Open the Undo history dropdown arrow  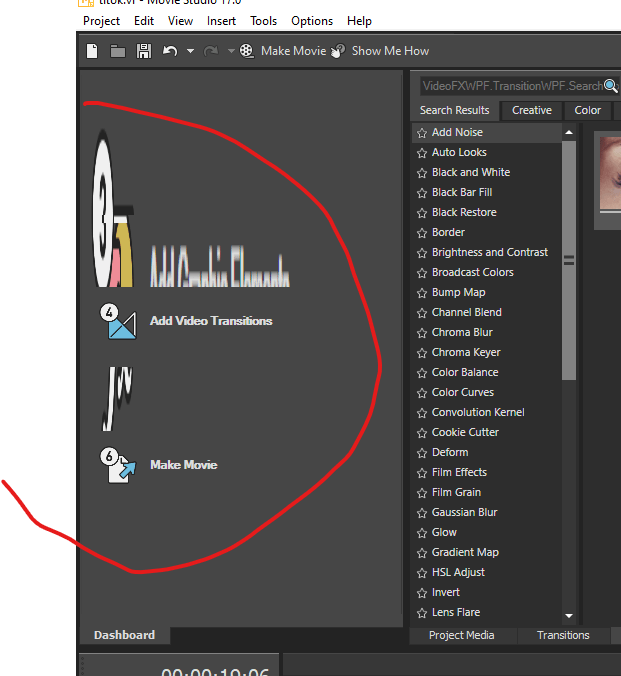point(190,51)
